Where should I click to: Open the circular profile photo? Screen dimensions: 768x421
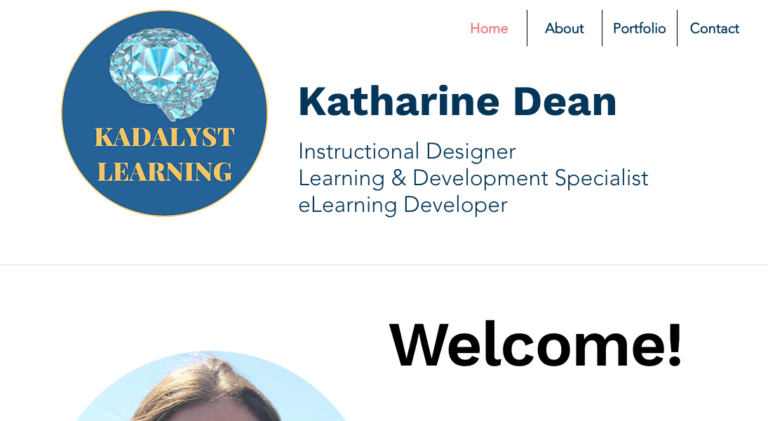coord(211,386)
